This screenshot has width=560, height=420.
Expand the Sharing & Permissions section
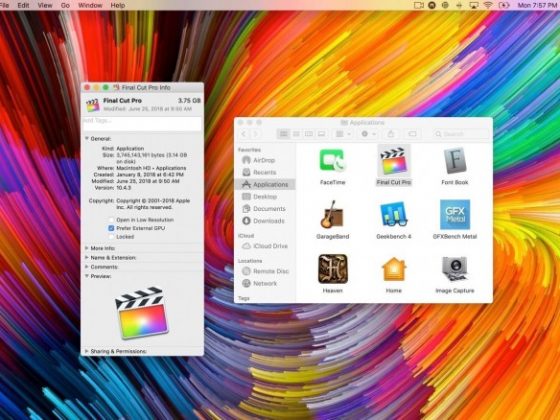[x=87, y=351]
